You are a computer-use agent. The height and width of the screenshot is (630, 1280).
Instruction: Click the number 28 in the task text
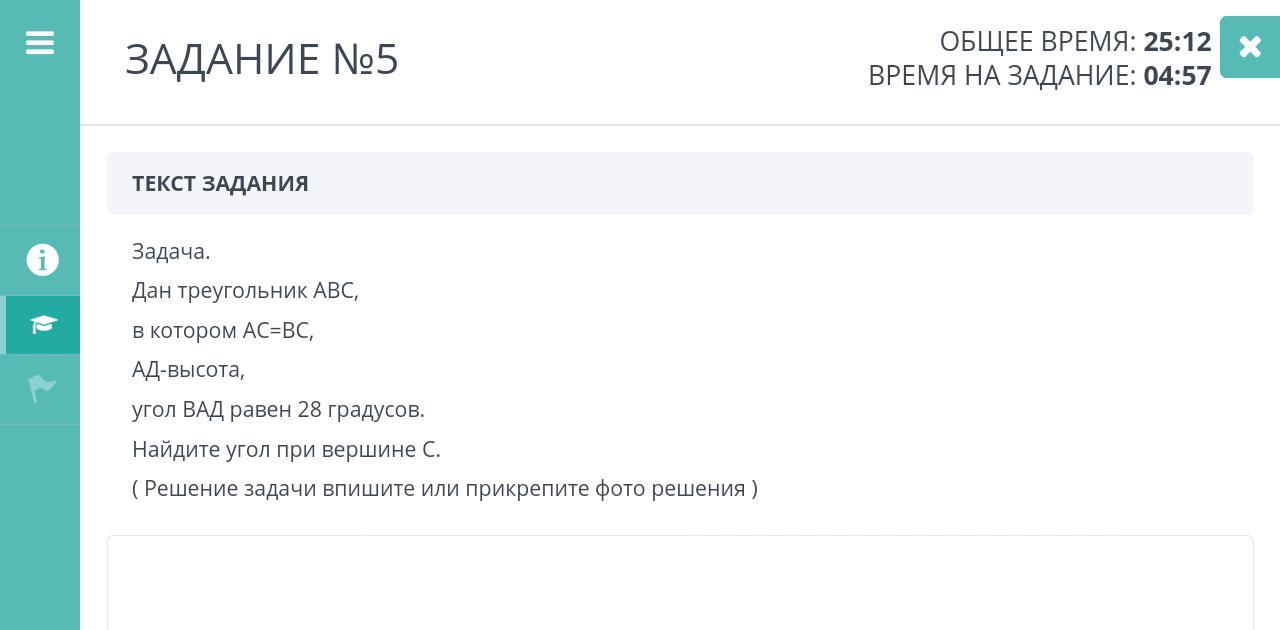click(x=310, y=410)
